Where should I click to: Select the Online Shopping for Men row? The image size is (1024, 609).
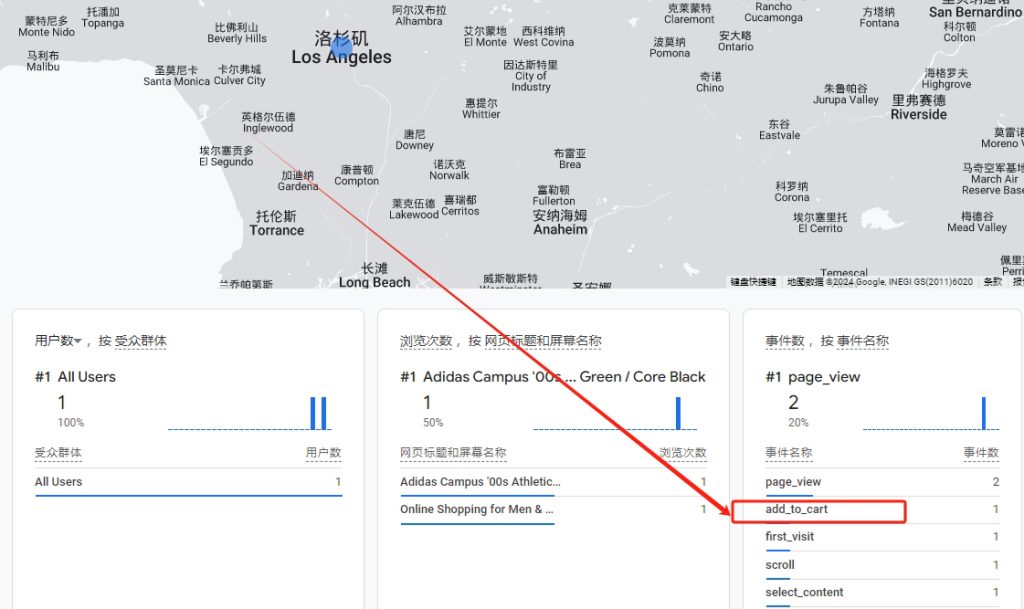477,509
